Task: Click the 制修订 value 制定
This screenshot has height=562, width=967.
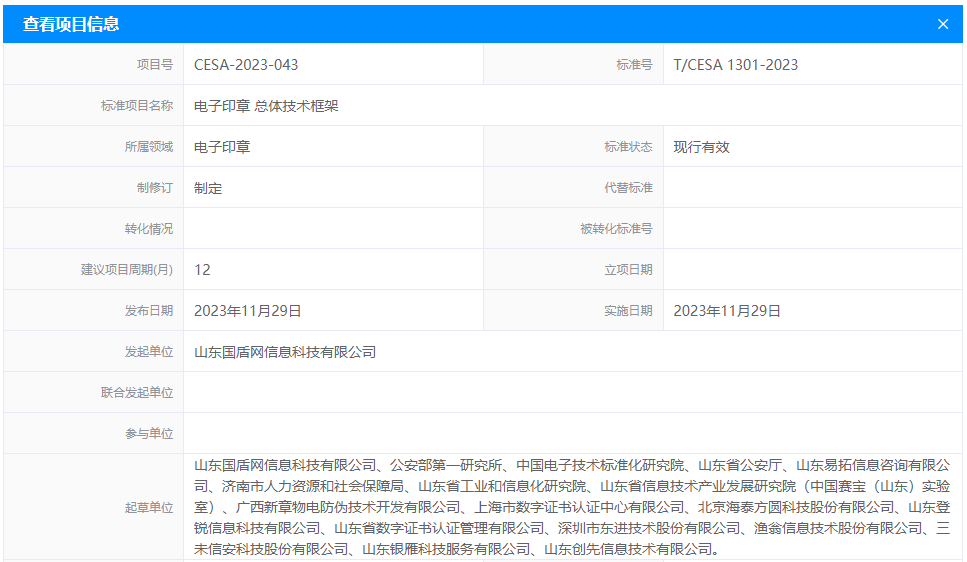Action: [x=208, y=188]
